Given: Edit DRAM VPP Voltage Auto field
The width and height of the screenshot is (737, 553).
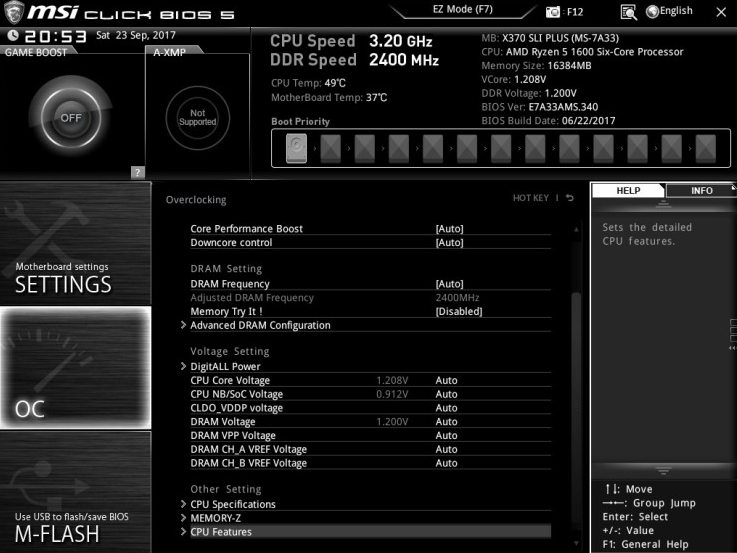Looking at the screenshot, I should click(x=446, y=436).
